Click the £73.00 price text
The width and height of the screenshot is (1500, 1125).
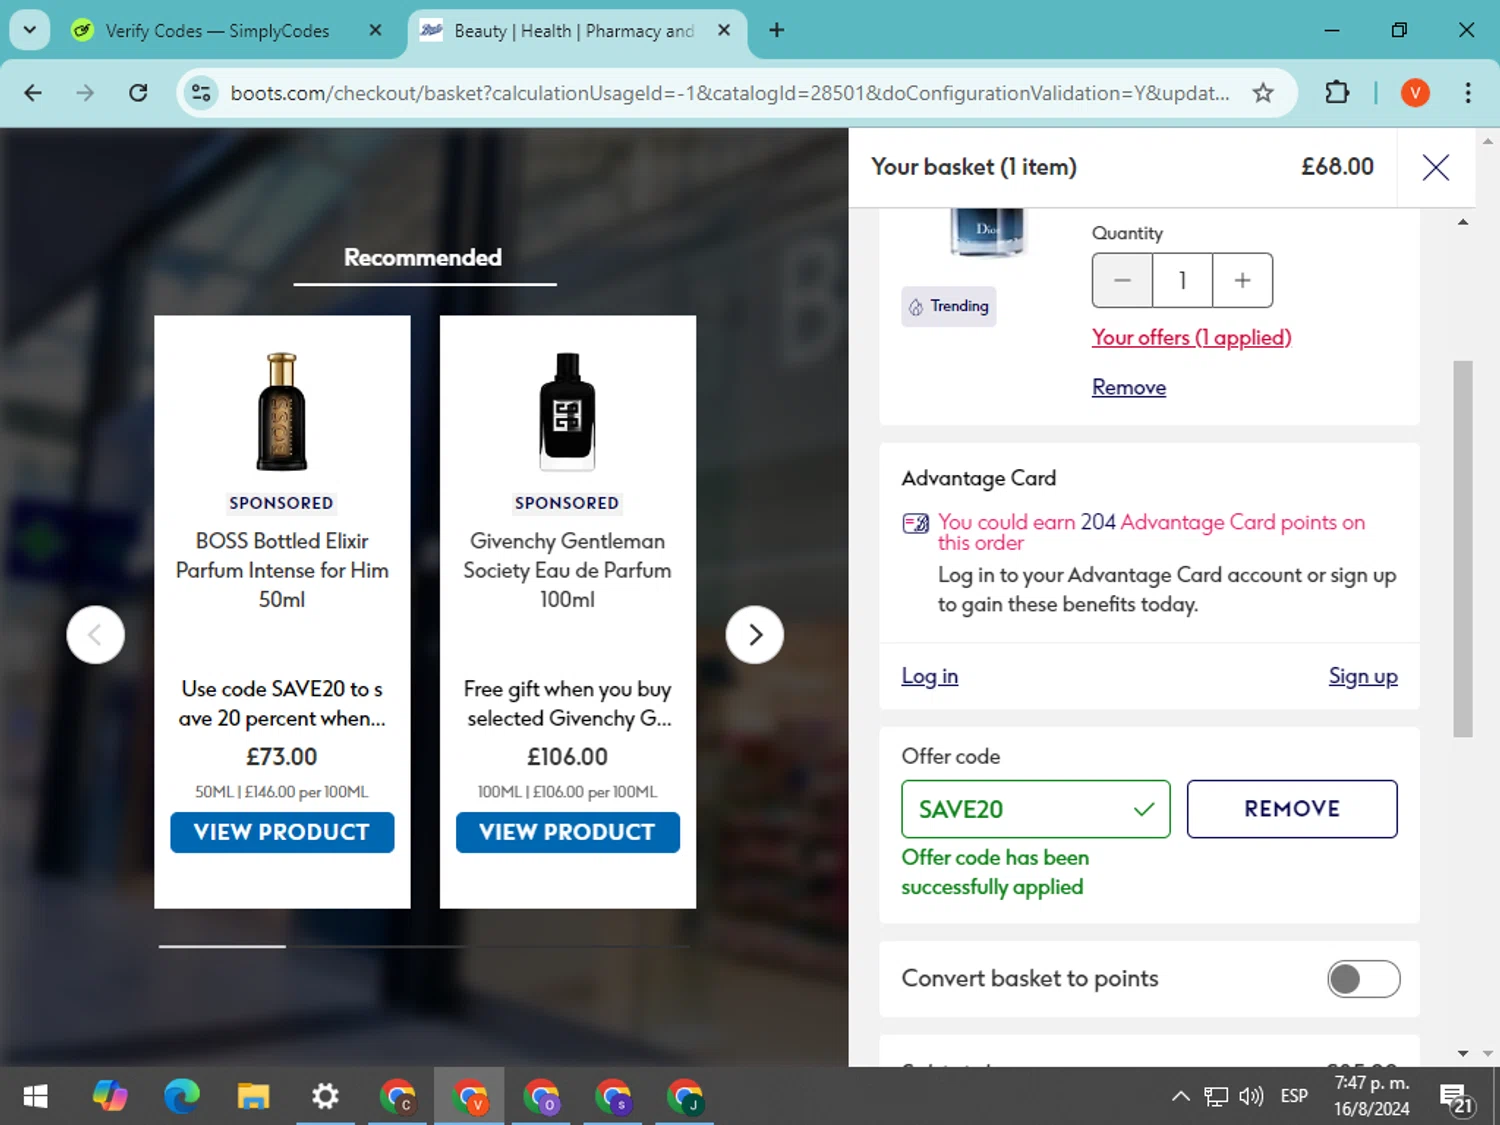[x=282, y=757]
